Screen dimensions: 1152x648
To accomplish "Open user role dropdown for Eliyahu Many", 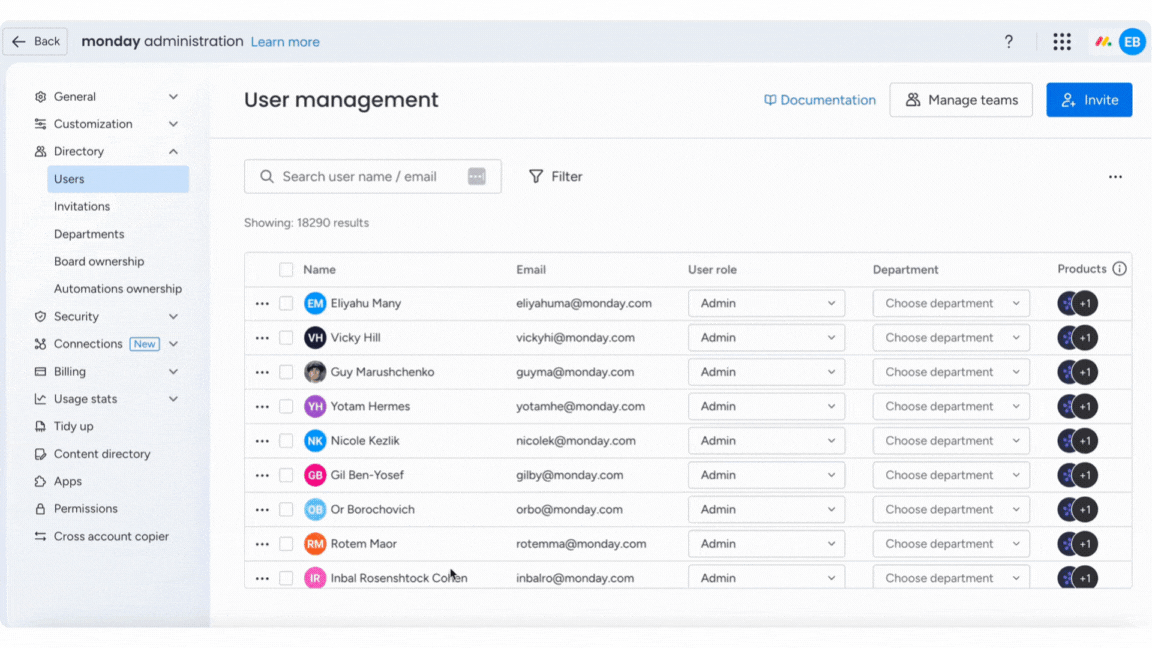I will point(766,303).
